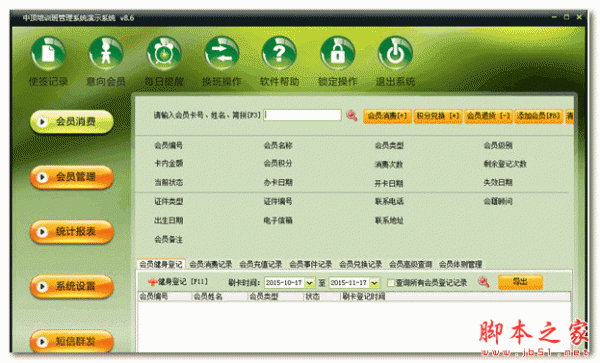Expand the 2015-11-17 end date dropdown
Image resolution: width=600 pixels, height=363 pixels.
pyautogui.click(x=374, y=283)
